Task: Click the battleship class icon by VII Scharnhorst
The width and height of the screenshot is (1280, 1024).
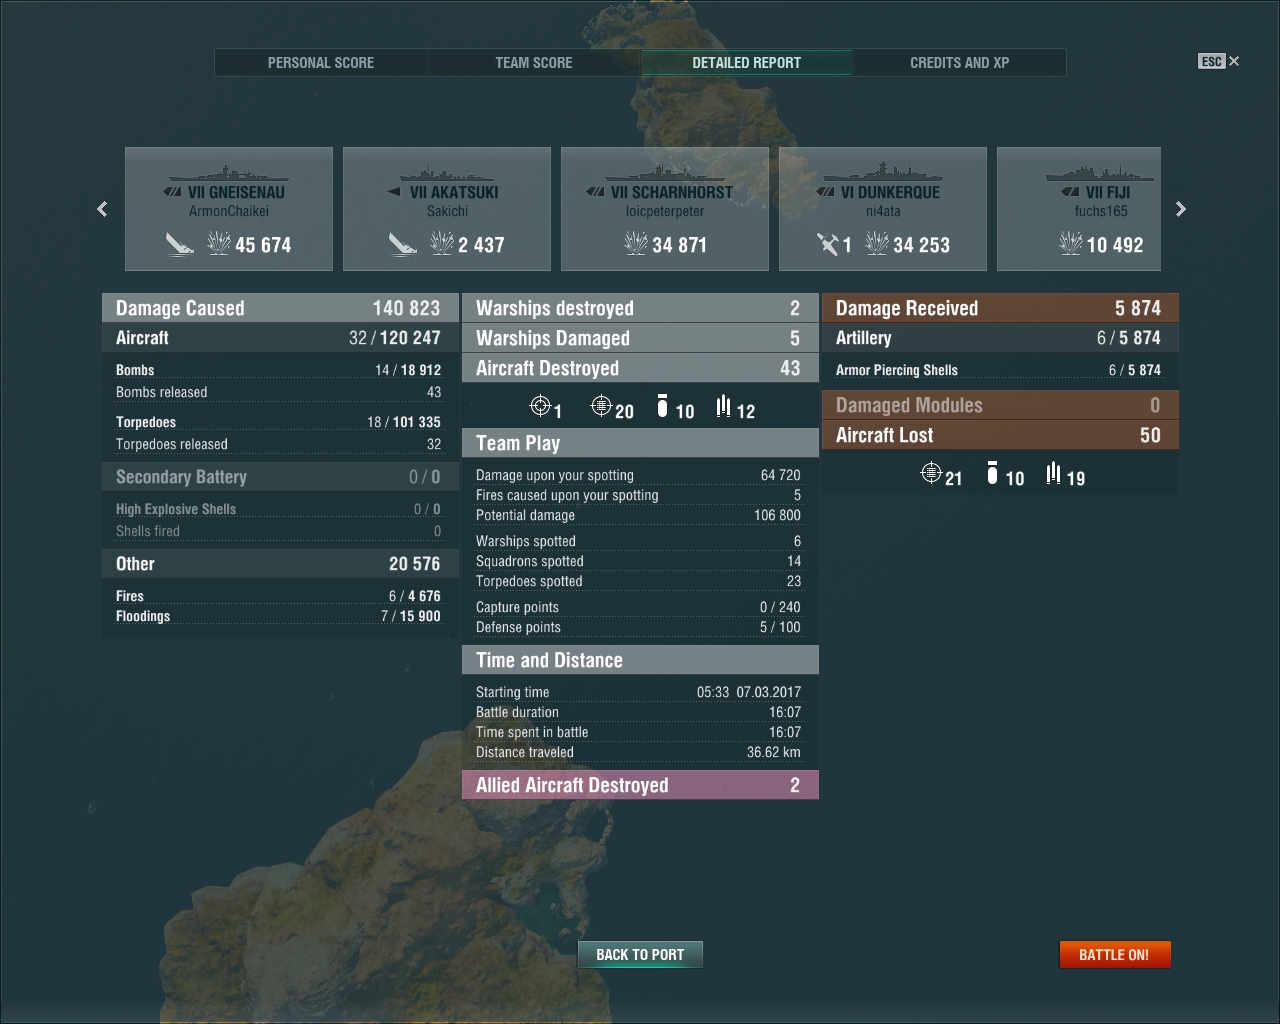Action: click(x=596, y=192)
